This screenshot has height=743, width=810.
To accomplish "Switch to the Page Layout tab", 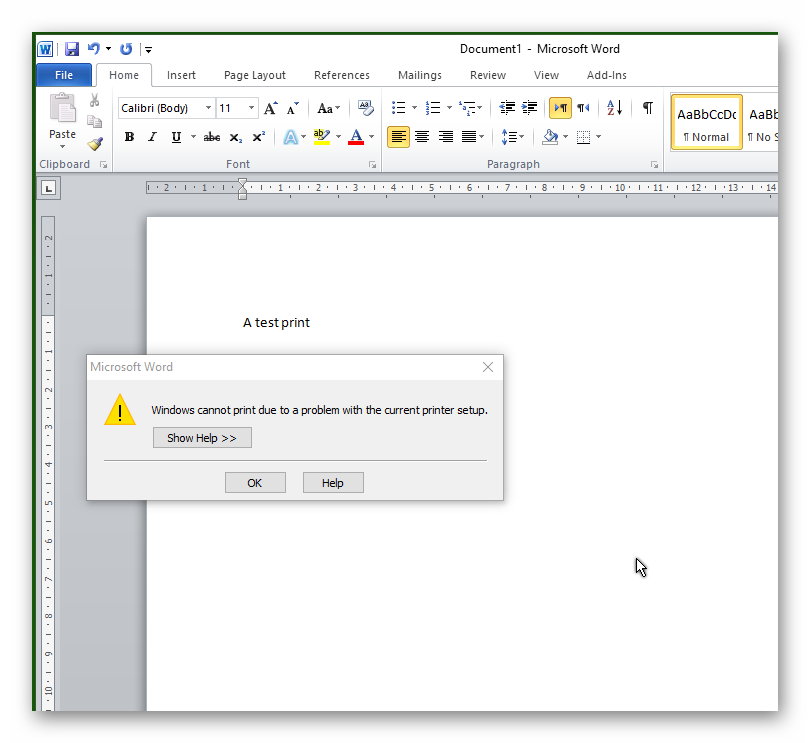I will 254,75.
